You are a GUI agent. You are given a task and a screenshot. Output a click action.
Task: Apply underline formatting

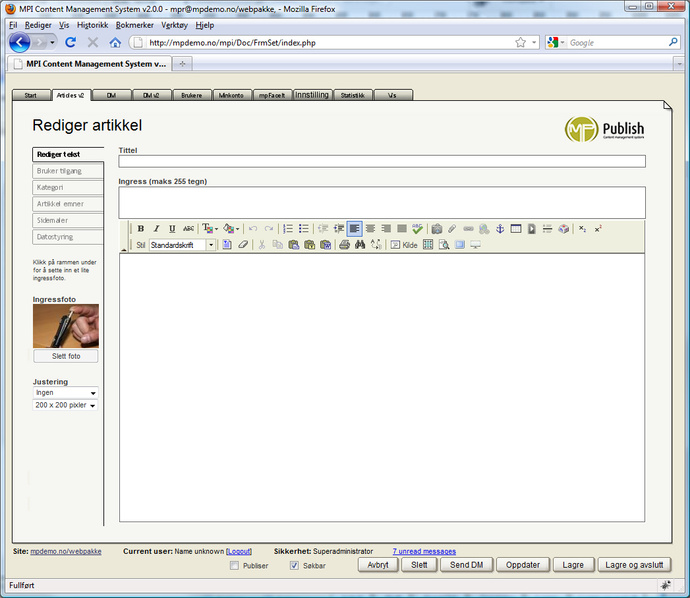coord(172,229)
